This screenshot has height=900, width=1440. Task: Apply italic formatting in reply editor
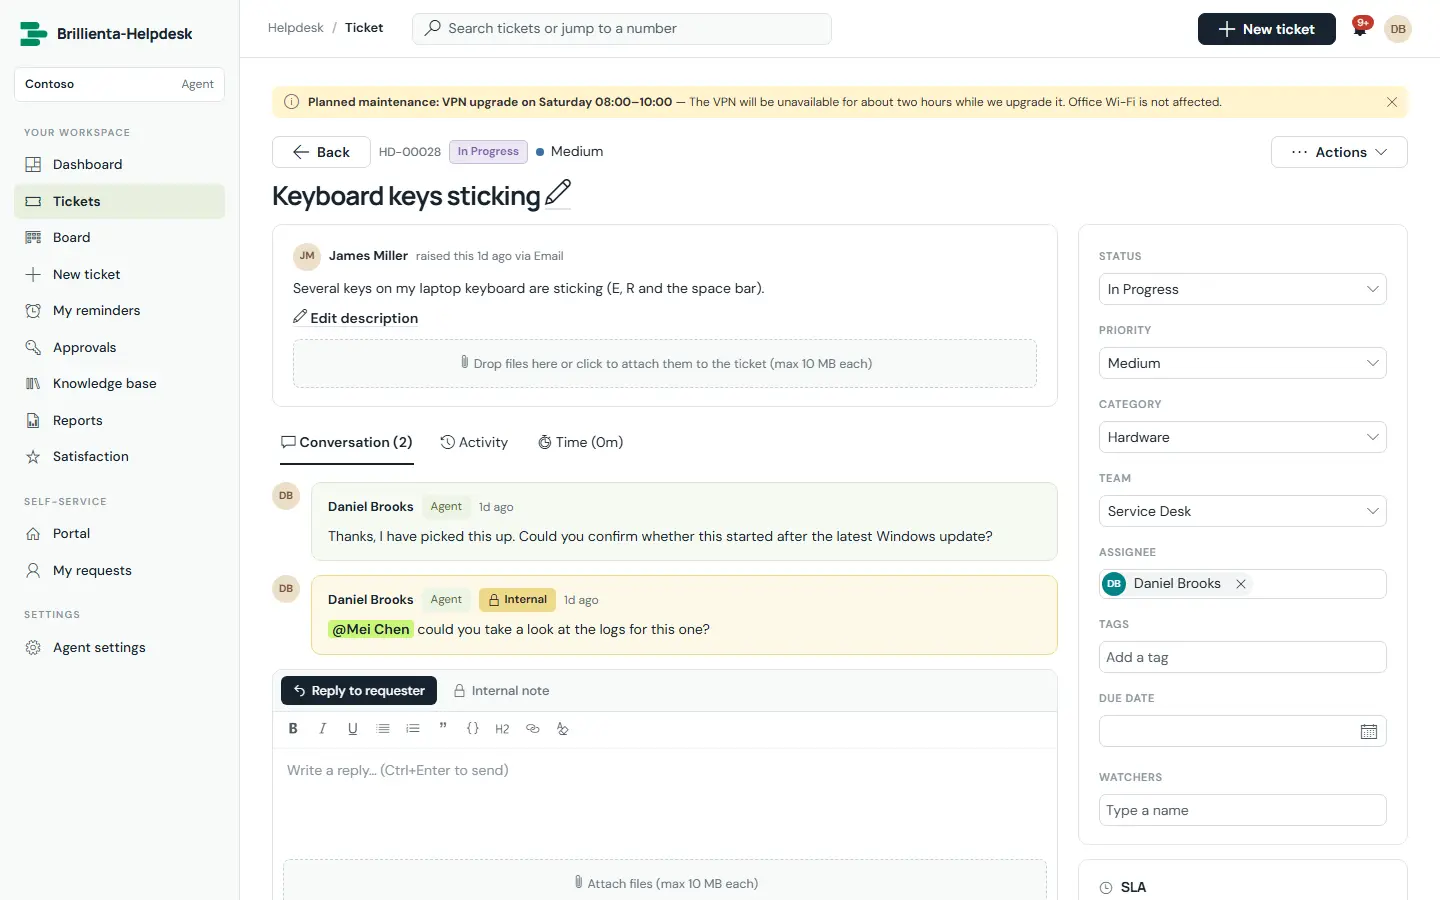point(322,729)
